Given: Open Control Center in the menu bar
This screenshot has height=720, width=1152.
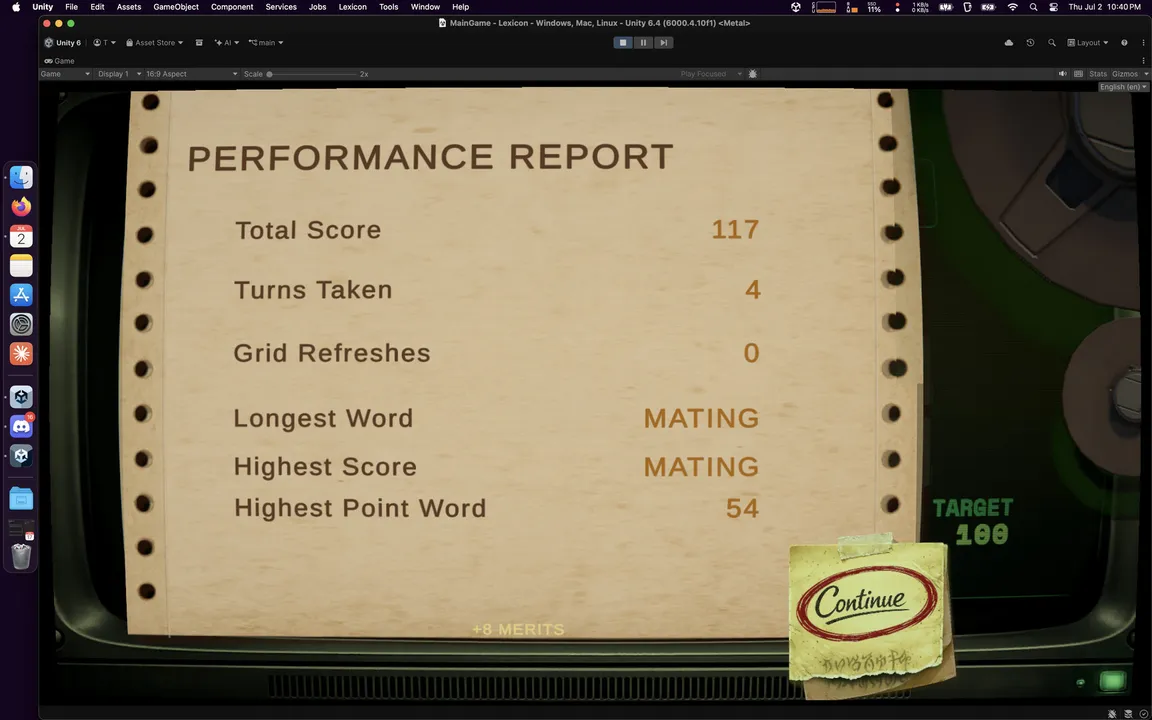Looking at the screenshot, I should pos(1054,7).
